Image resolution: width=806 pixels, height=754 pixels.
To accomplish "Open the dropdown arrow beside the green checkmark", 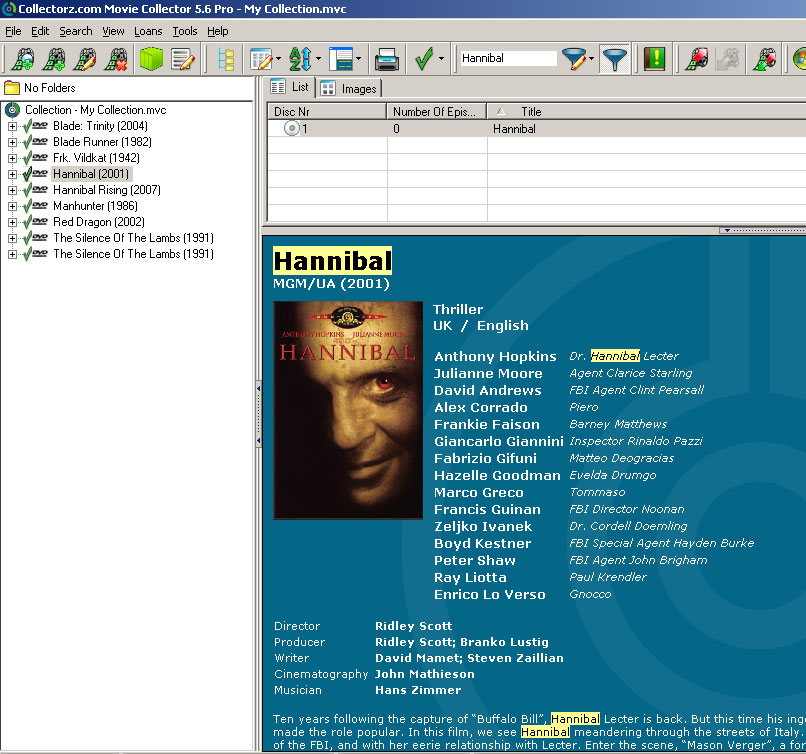I will [x=441, y=59].
